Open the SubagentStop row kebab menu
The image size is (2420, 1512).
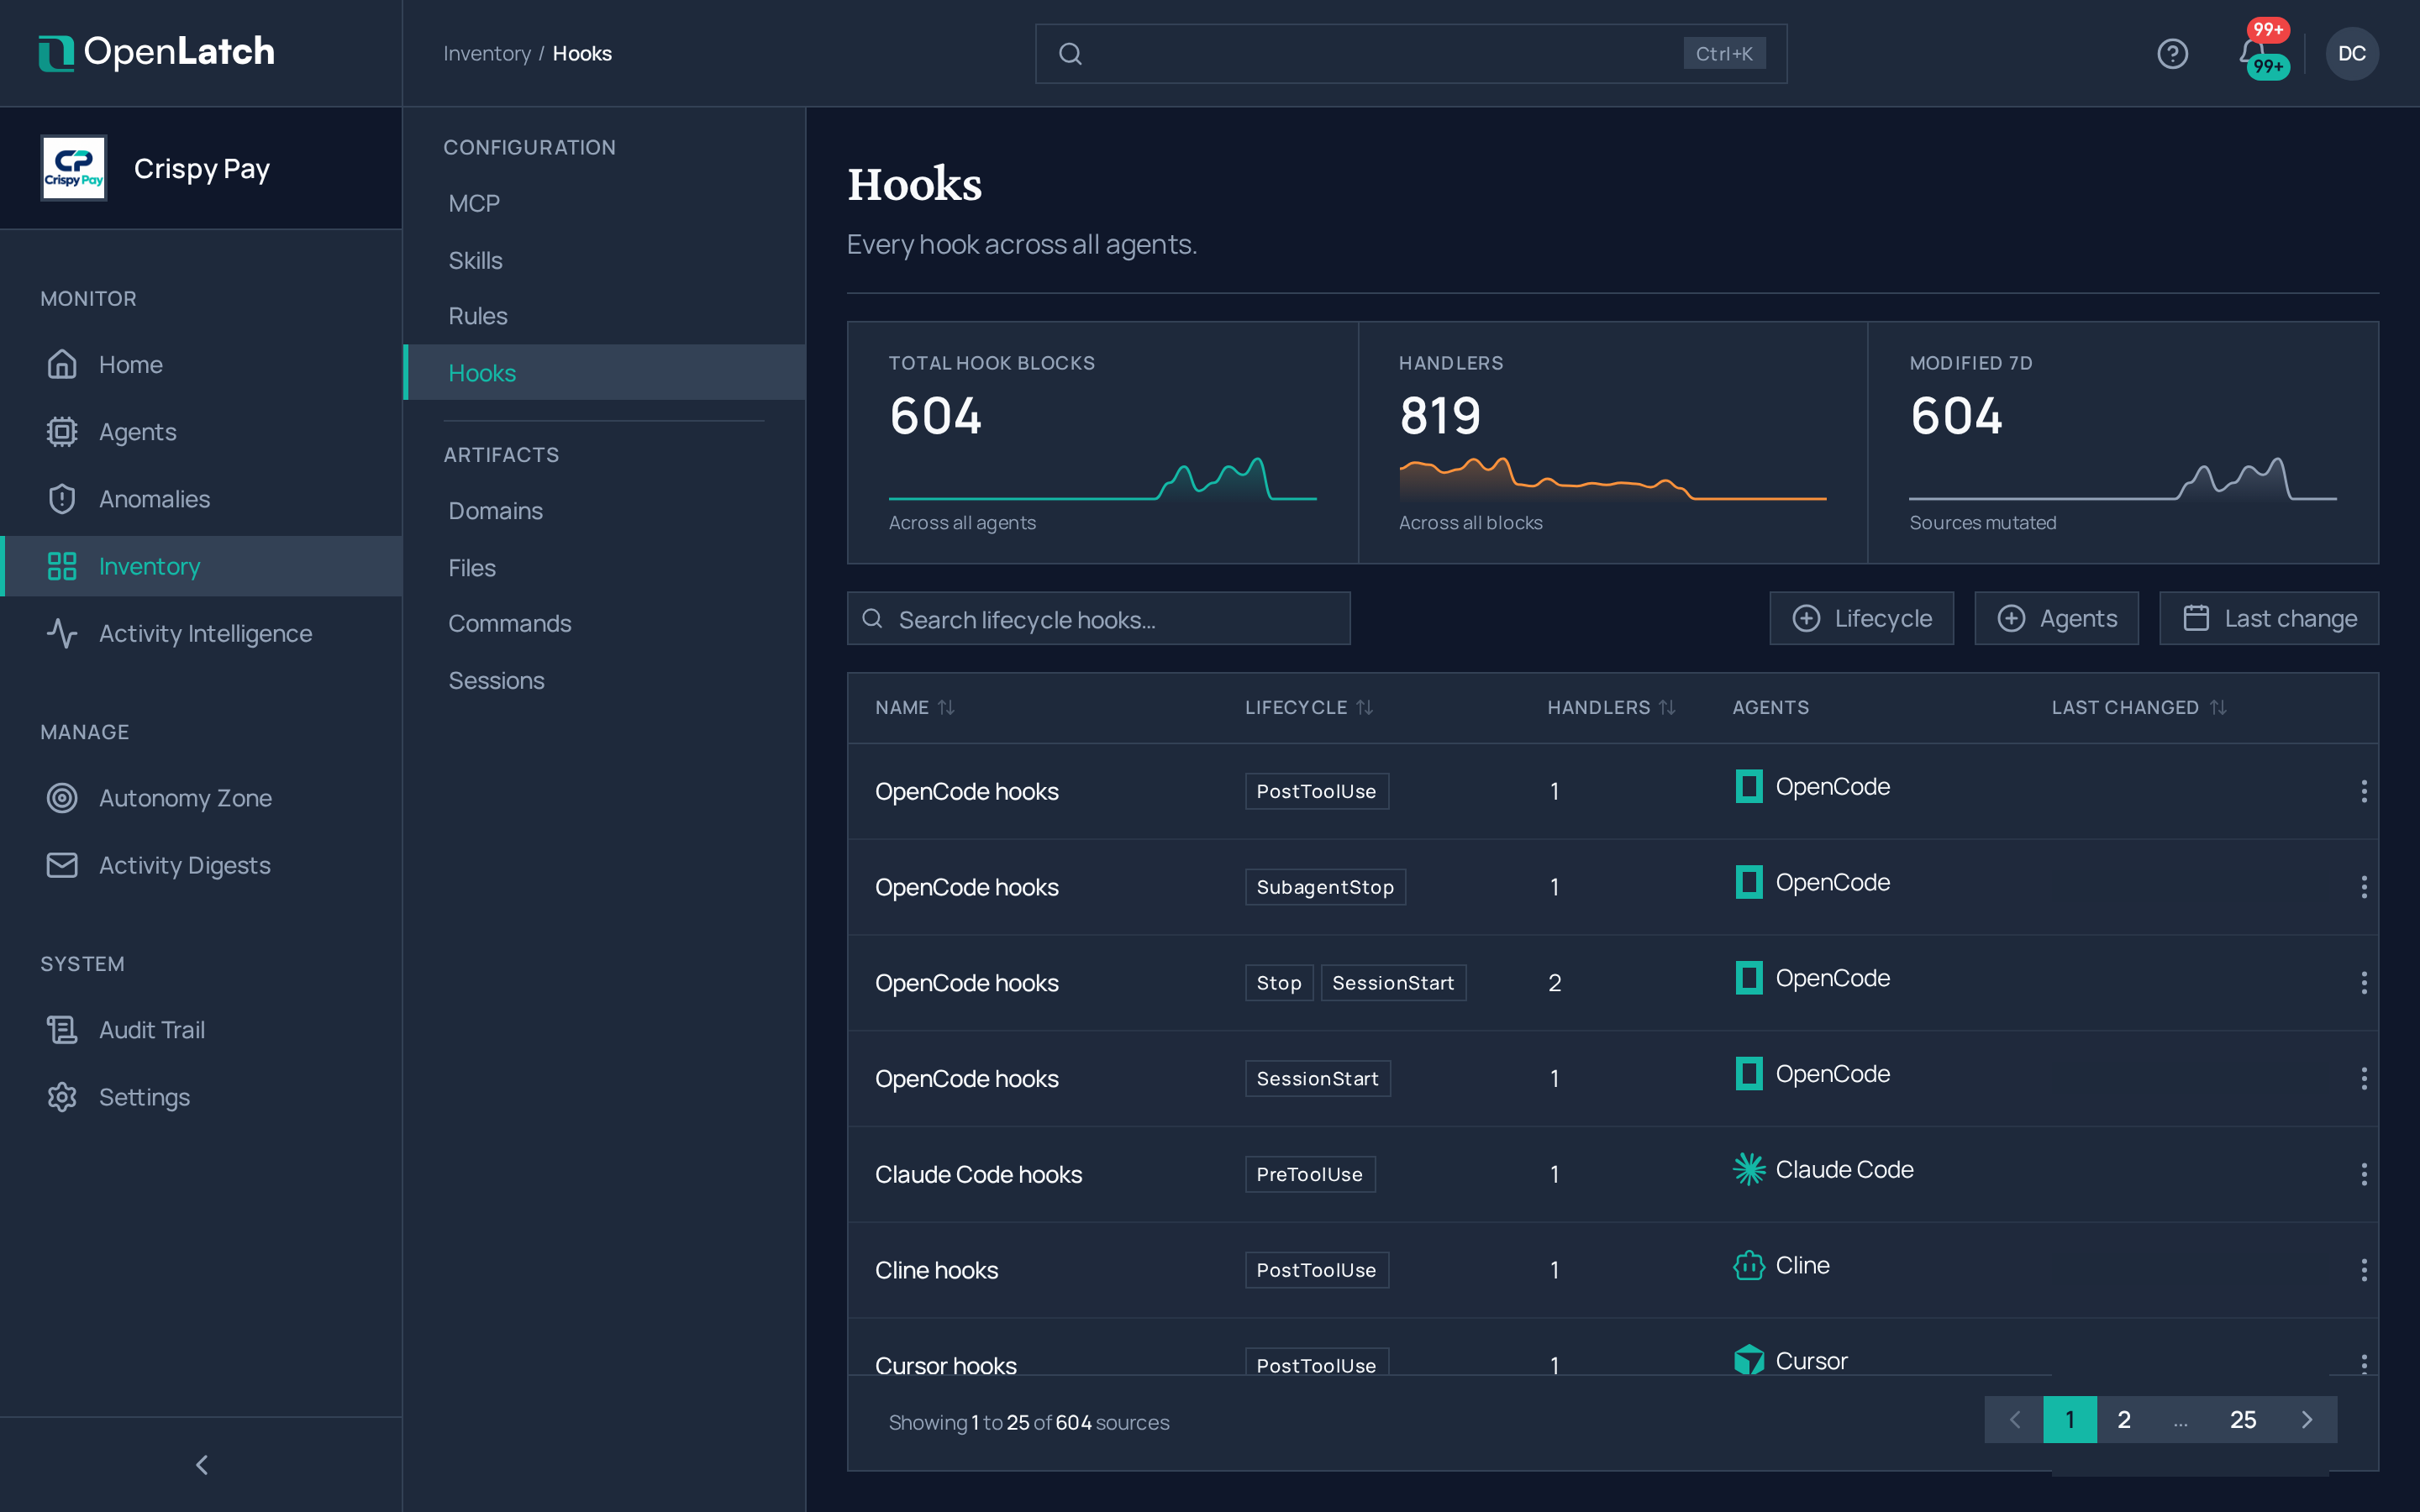click(2363, 887)
